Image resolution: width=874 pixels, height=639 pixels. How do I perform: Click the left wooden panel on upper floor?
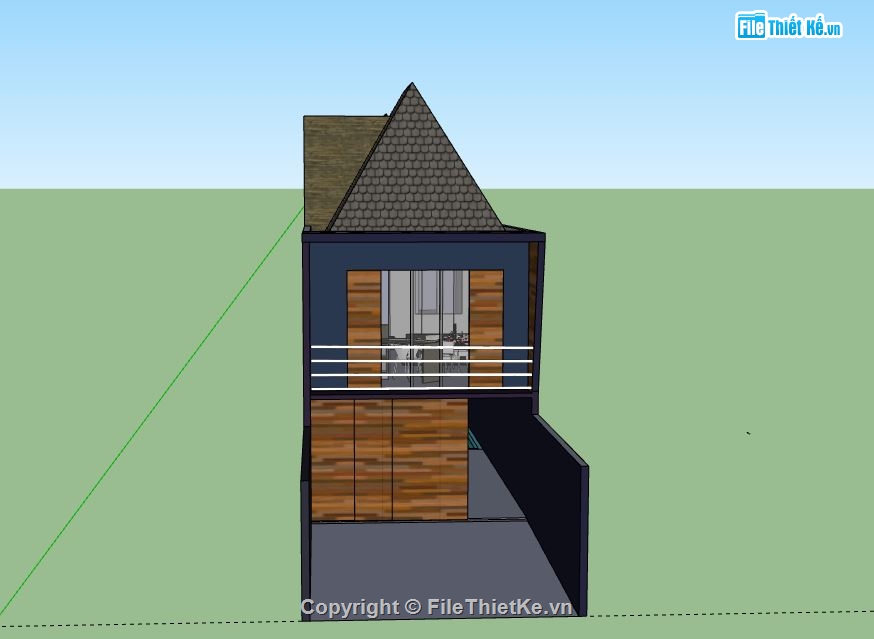tap(364, 329)
